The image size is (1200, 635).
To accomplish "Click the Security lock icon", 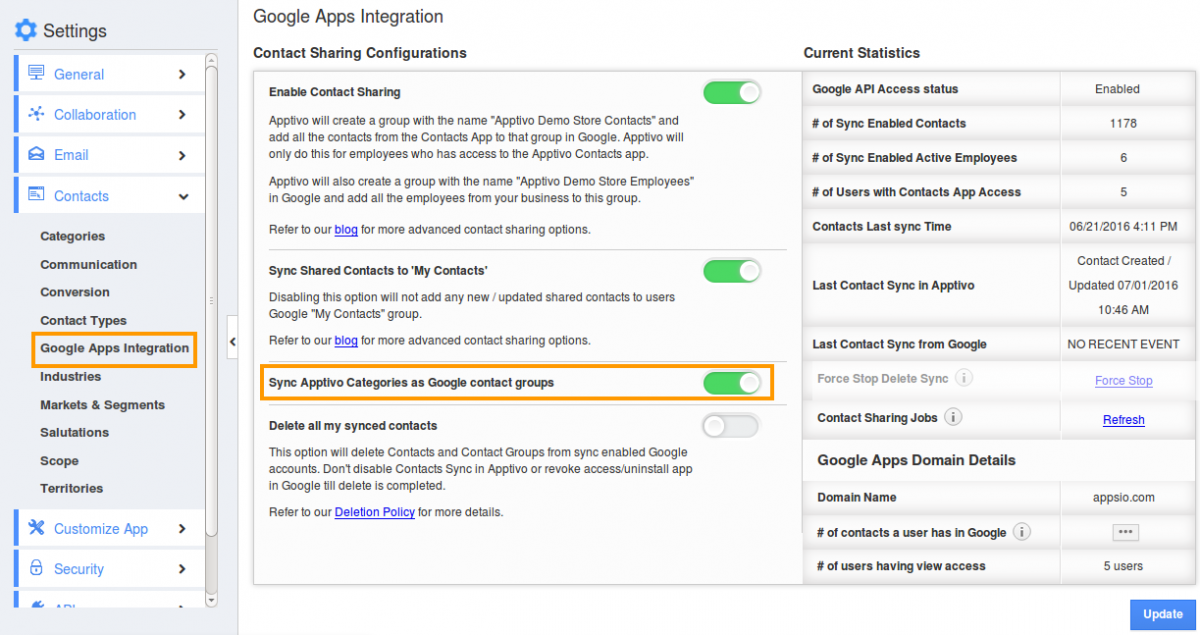I will pos(37,568).
